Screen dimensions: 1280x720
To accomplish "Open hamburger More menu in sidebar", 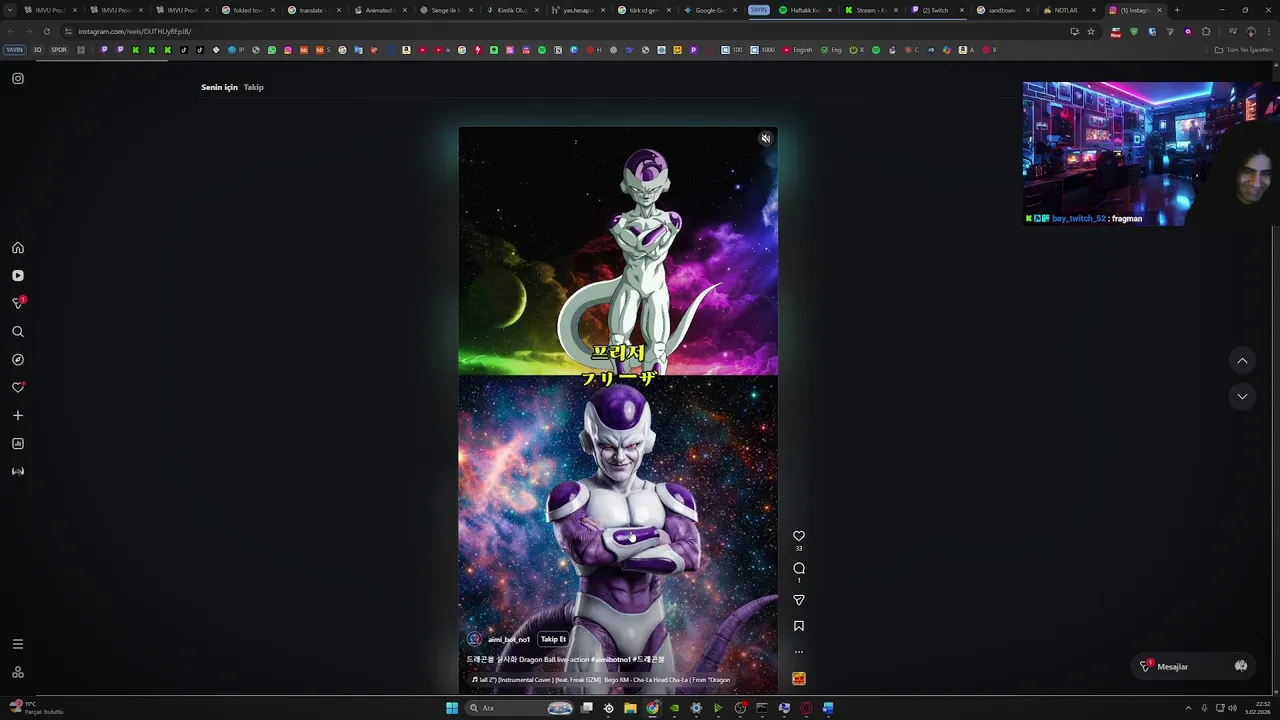I will pos(18,644).
